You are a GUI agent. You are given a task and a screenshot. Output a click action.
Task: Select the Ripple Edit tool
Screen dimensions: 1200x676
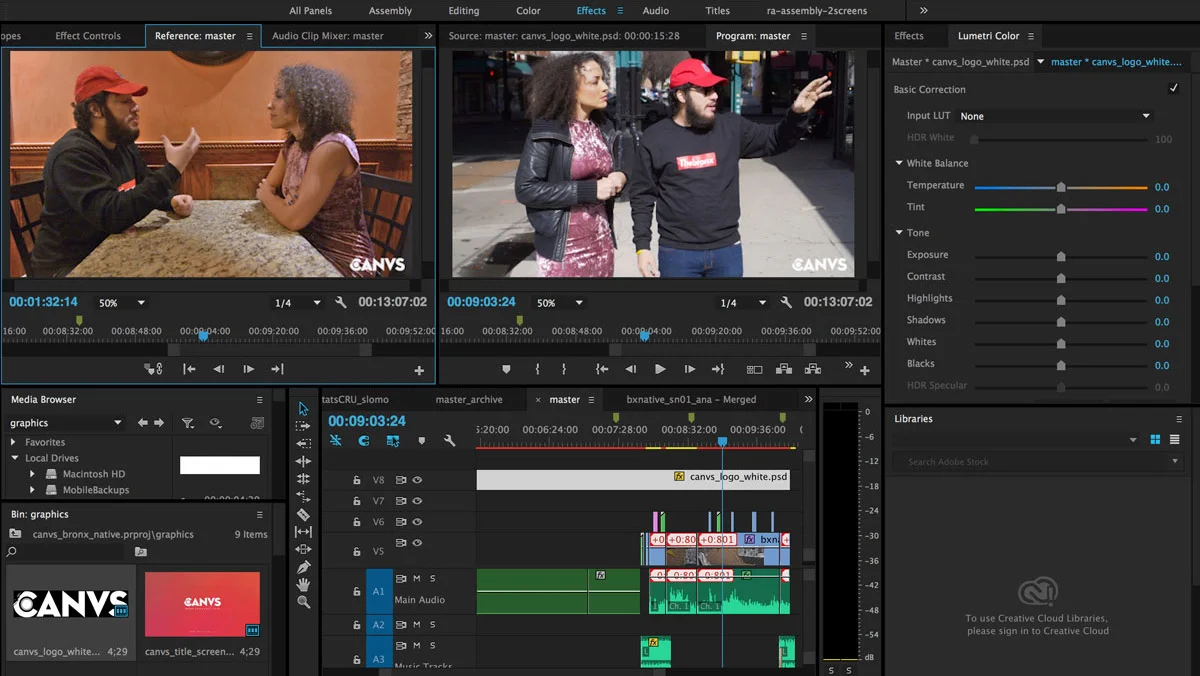click(x=304, y=461)
